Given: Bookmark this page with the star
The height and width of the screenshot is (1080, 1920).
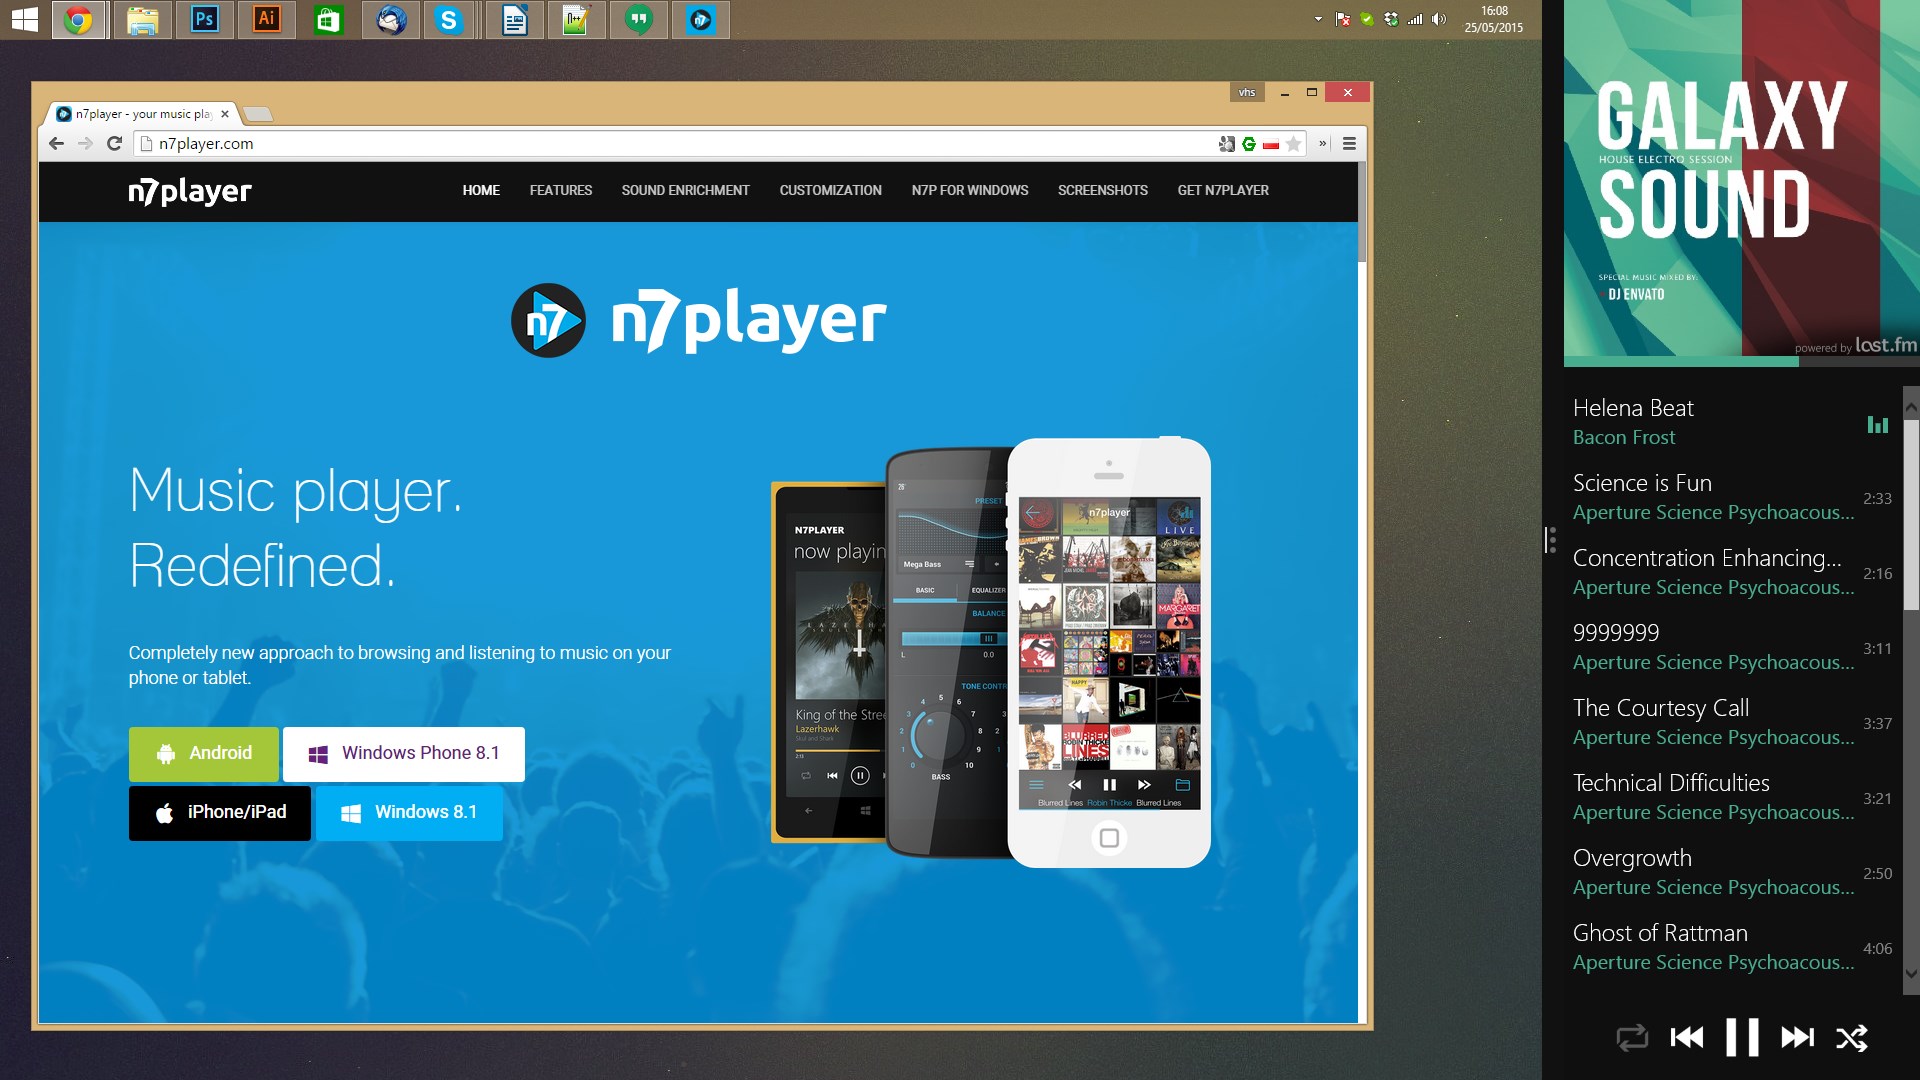Looking at the screenshot, I should pos(1294,144).
